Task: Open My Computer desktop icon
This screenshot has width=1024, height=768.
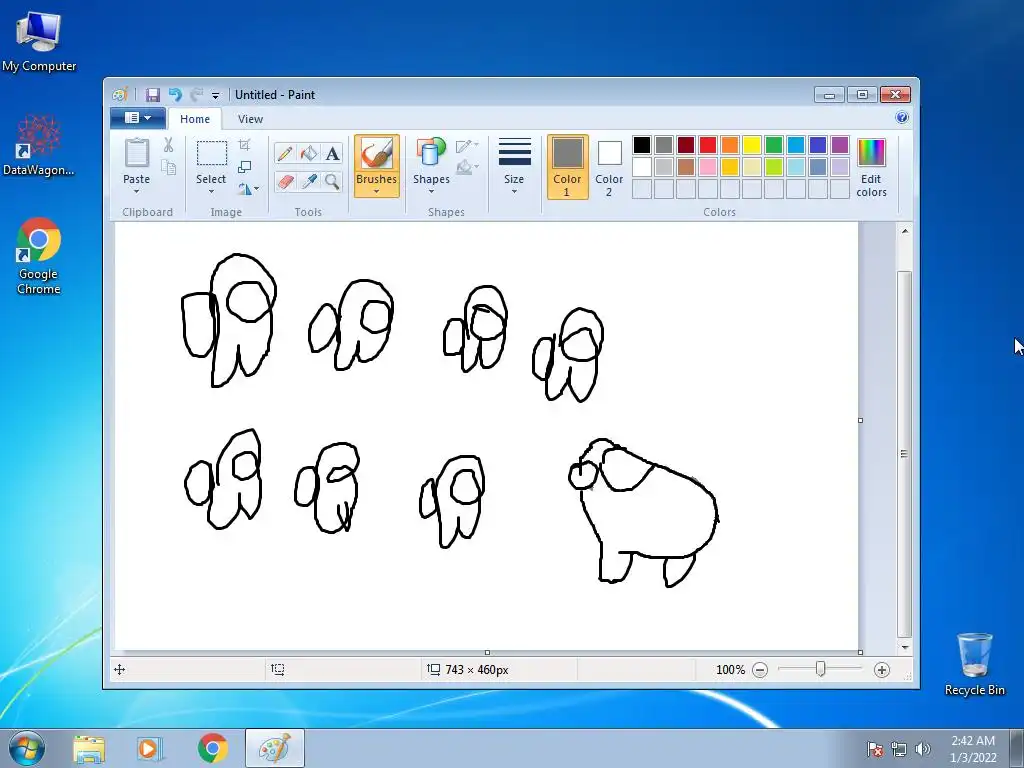Action: (39, 40)
